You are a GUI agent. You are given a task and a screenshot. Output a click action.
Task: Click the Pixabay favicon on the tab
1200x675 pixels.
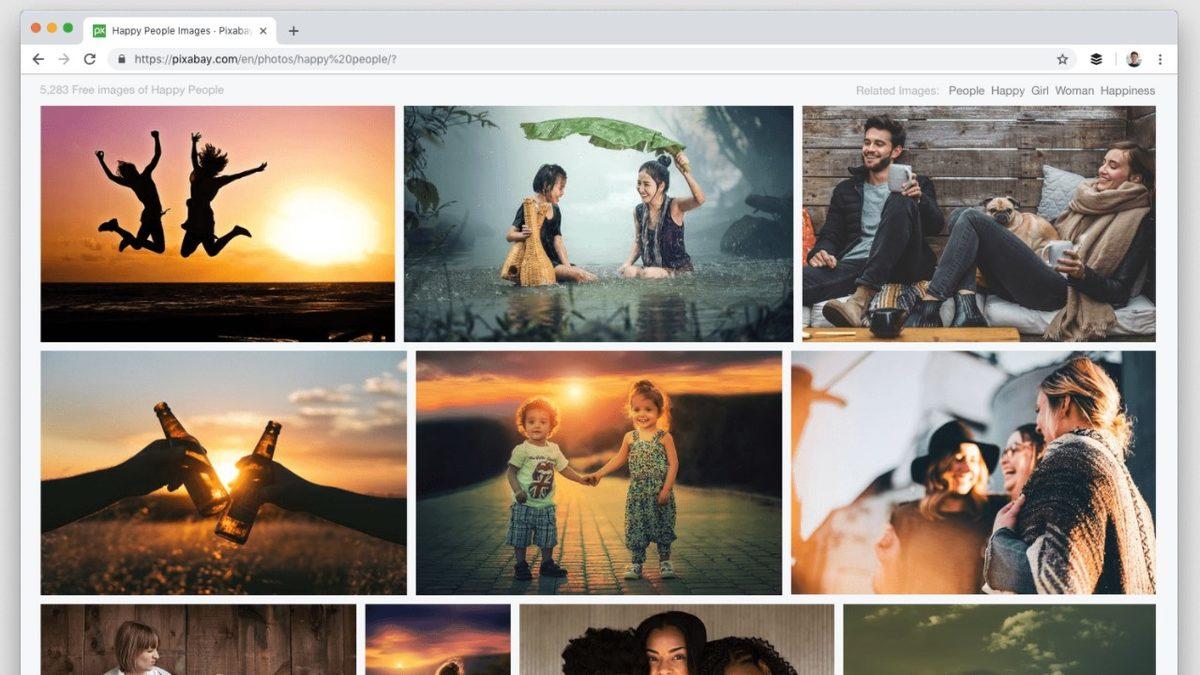99,29
